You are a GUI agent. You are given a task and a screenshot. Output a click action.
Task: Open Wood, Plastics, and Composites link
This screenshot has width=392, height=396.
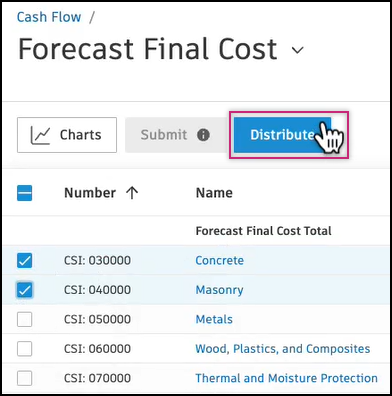pos(283,349)
